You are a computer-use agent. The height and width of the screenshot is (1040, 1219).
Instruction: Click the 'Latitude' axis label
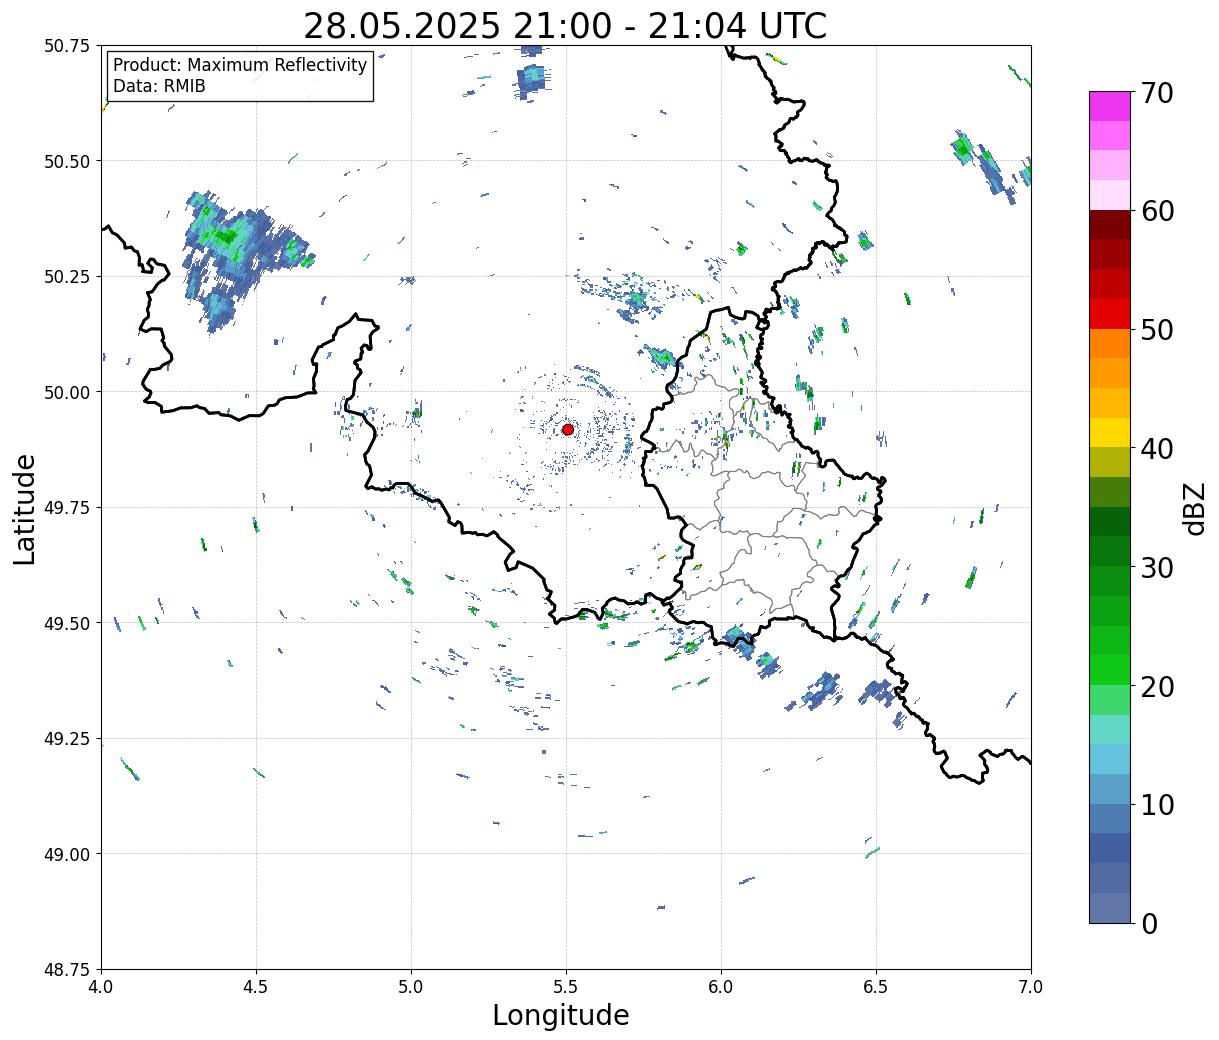click(x=25, y=508)
